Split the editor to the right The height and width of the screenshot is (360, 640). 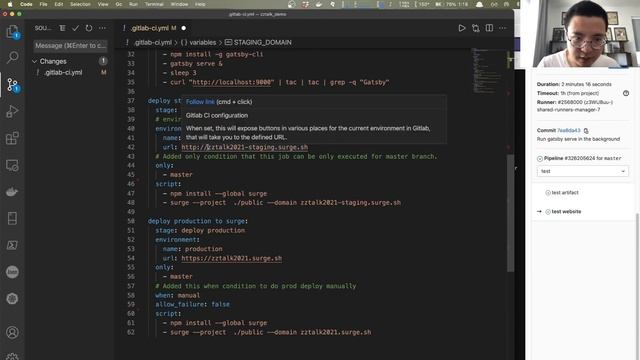coord(489,28)
